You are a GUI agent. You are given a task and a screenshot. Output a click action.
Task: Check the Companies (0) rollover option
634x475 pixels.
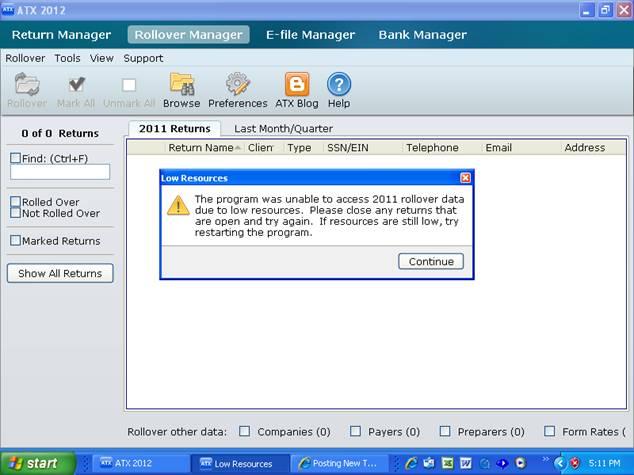[244, 431]
